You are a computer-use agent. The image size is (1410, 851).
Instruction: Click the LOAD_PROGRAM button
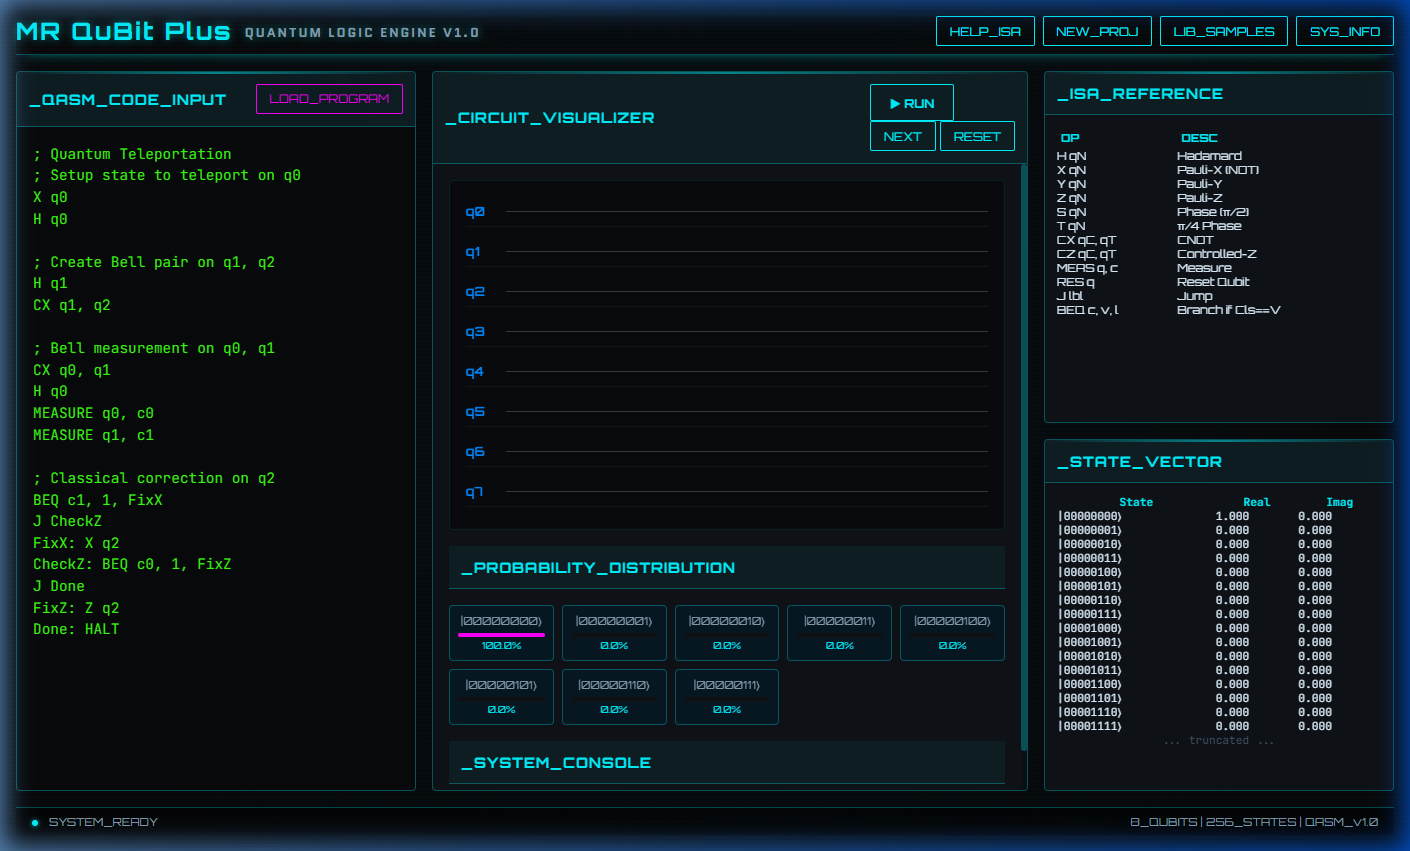[329, 99]
